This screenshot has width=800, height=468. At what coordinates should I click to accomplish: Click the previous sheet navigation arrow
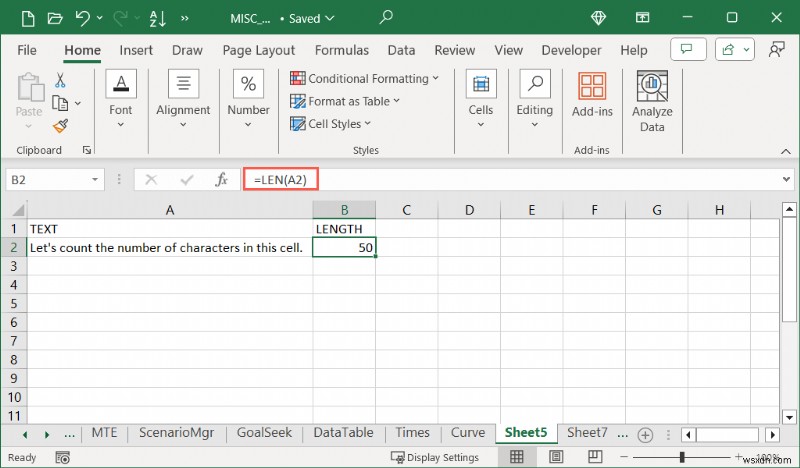click(x=24, y=435)
